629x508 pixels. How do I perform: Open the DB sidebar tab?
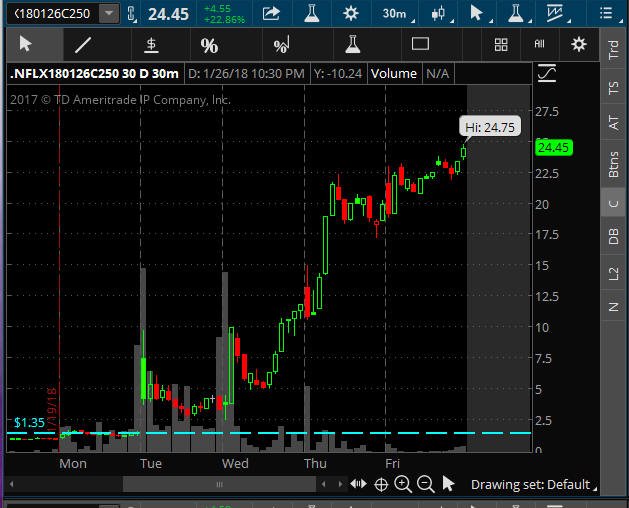coord(614,237)
